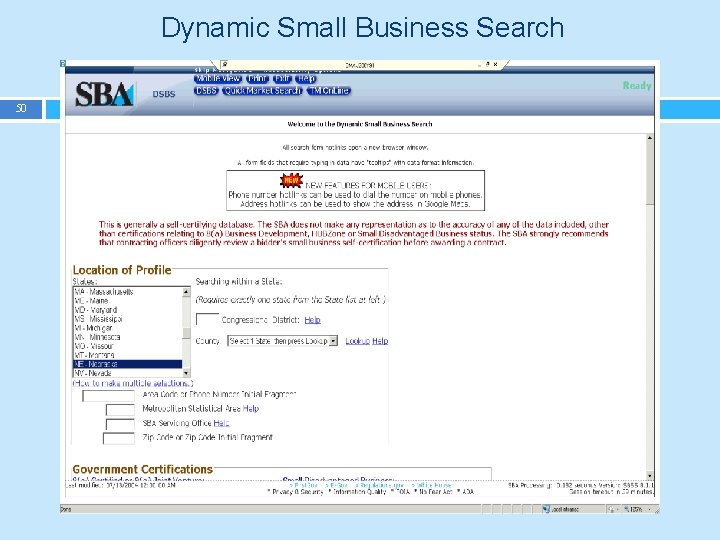Select MI - Michigan in States list

pyautogui.click(x=128, y=328)
